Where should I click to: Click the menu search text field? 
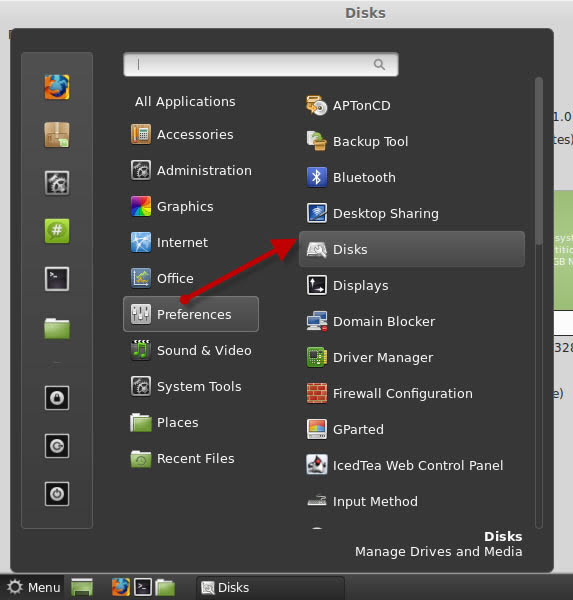261,64
